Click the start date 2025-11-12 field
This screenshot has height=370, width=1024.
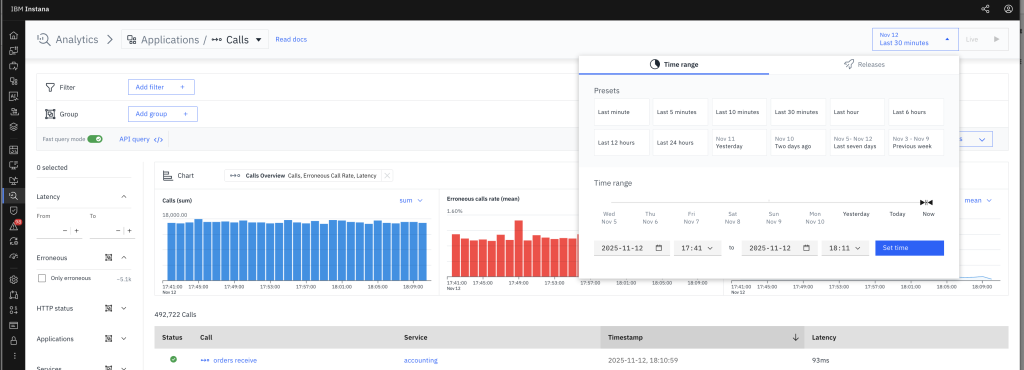632,248
